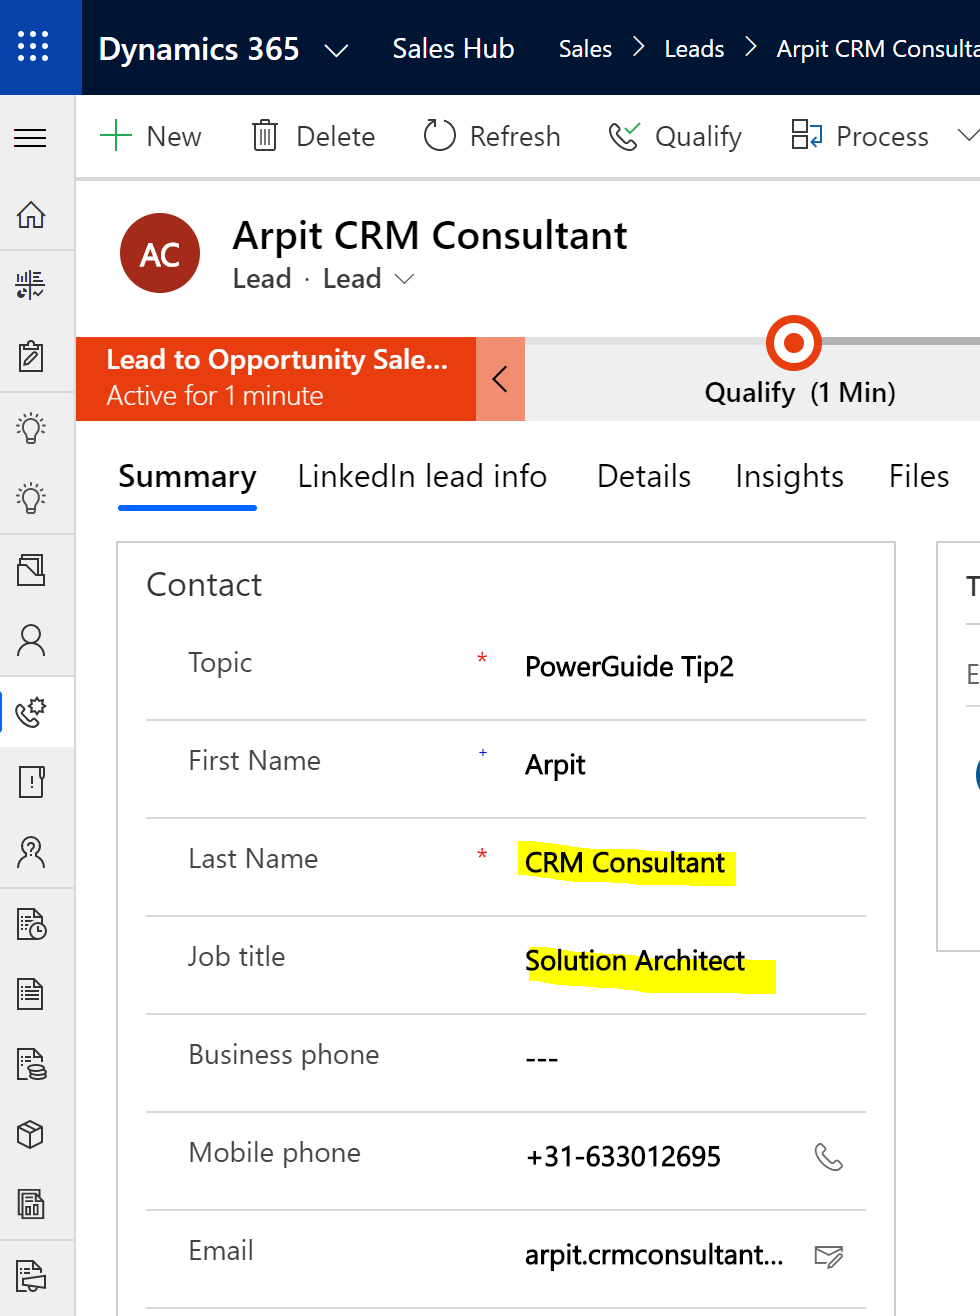Click the highlighted Leads phone icon
980x1316 pixels.
click(x=30, y=712)
